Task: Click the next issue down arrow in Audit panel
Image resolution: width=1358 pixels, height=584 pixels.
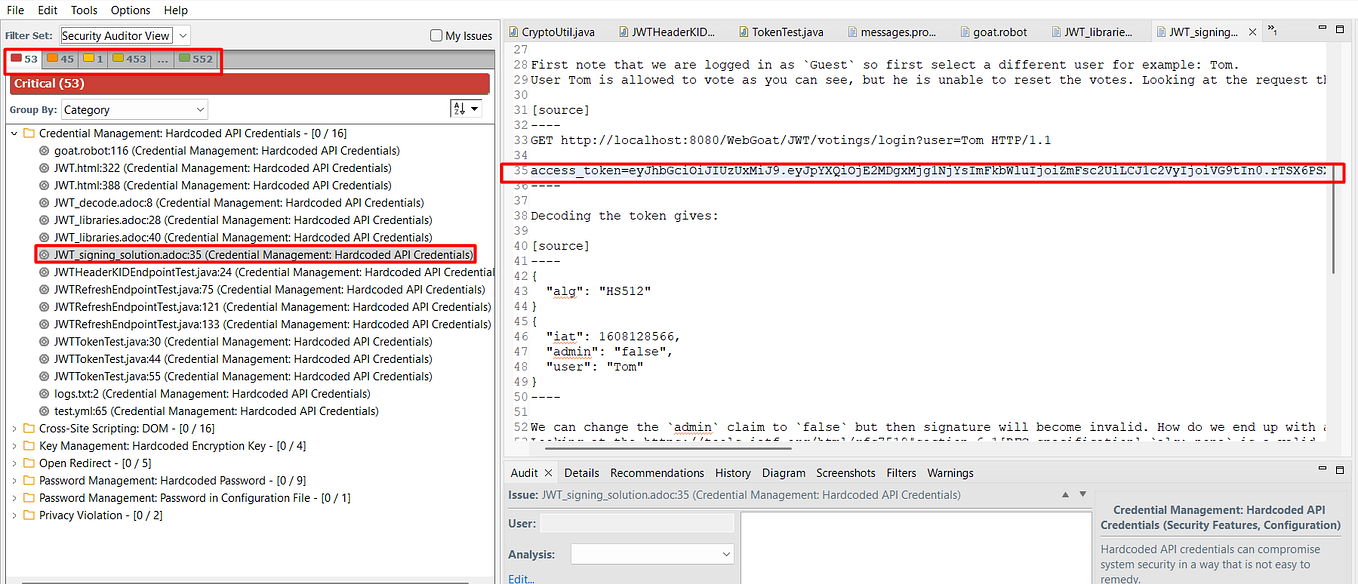Action: [1081, 494]
